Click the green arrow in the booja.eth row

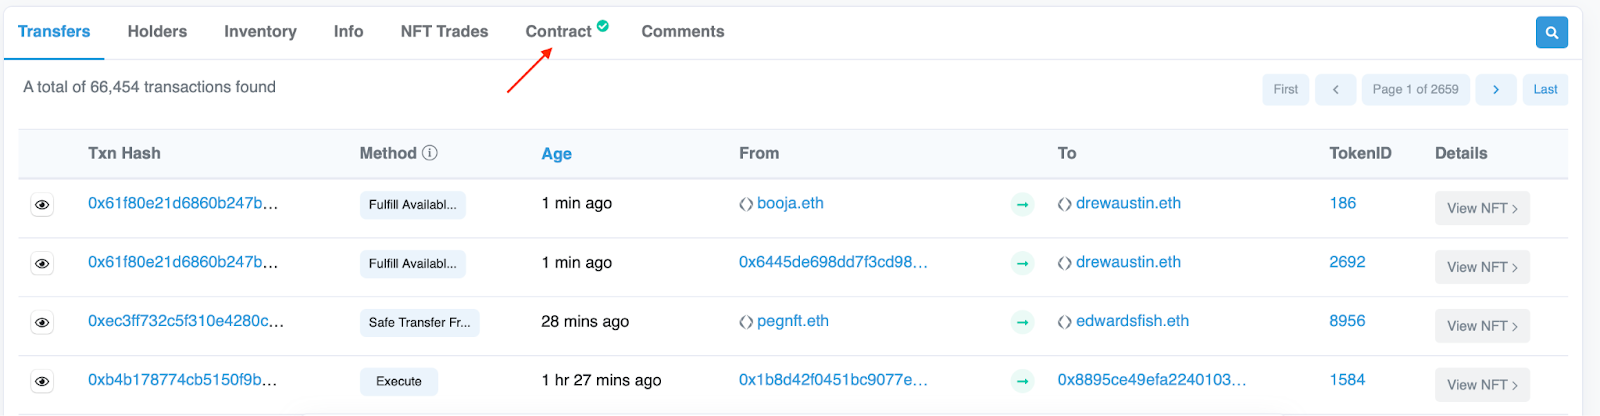[1022, 204]
